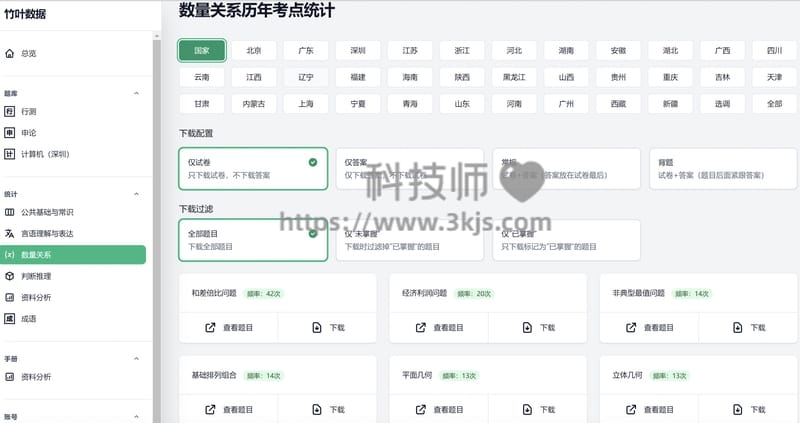Click the 立体几何 card title
Viewport: 800px width, 423px height.
click(x=628, y=375)
